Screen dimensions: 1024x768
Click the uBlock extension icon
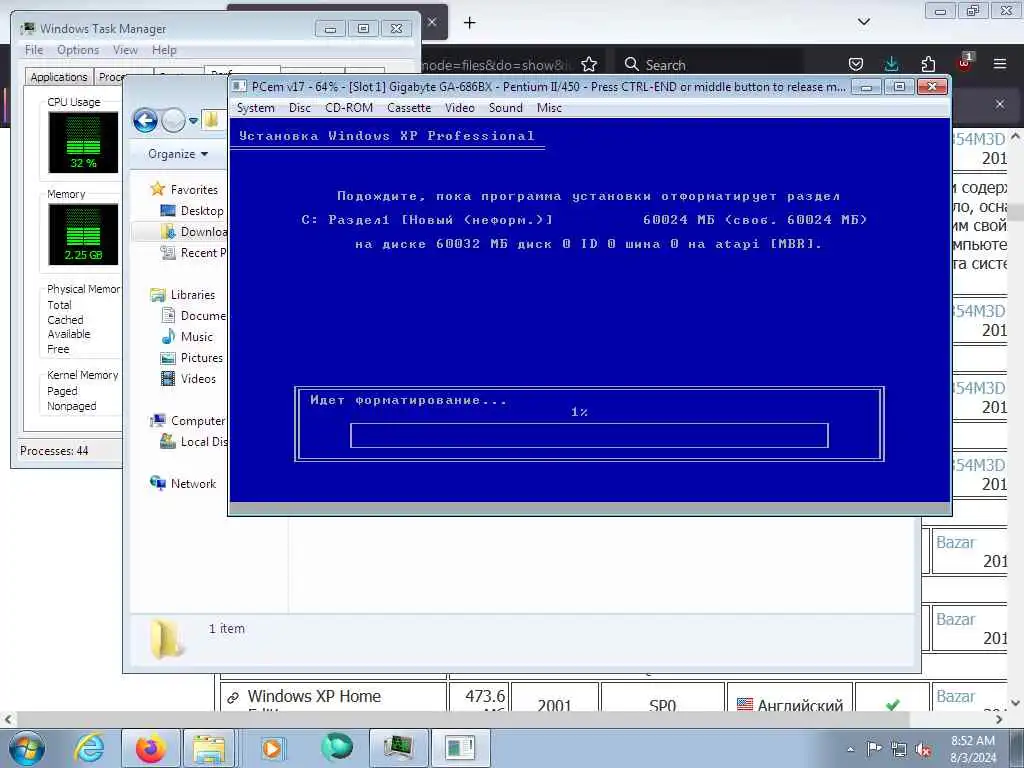[965, 63]
